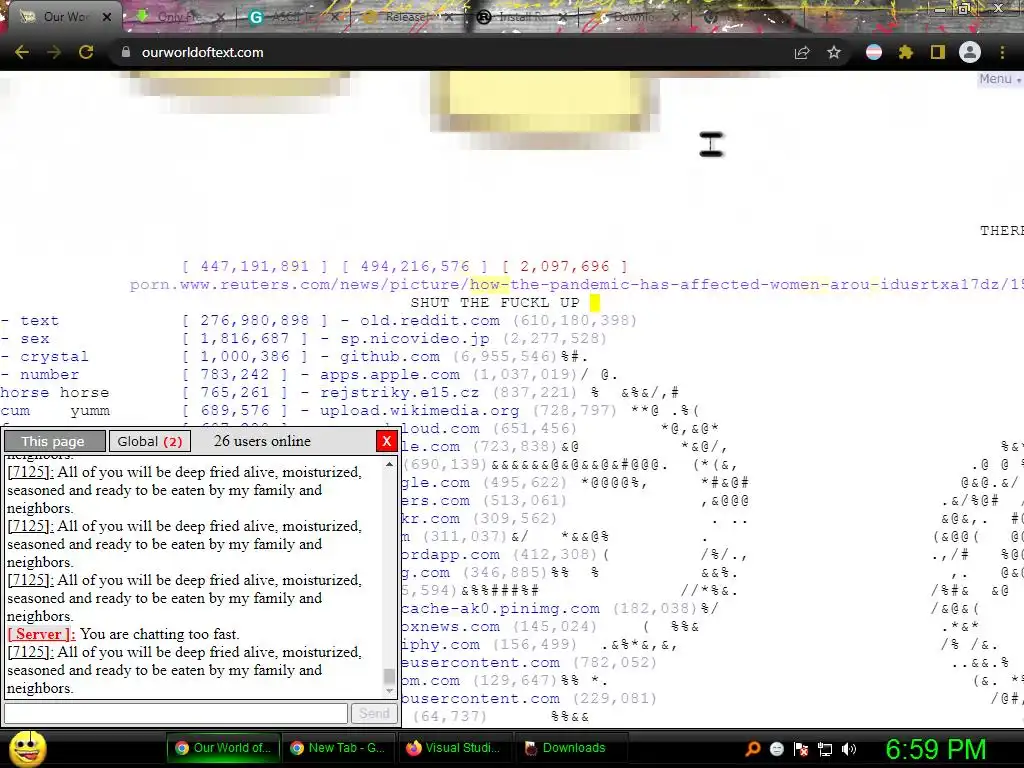The height and width of the screenshot is (768, 1024).
Task: Switch to the 'Release' browser tab
Action: [x=408, y=17]
